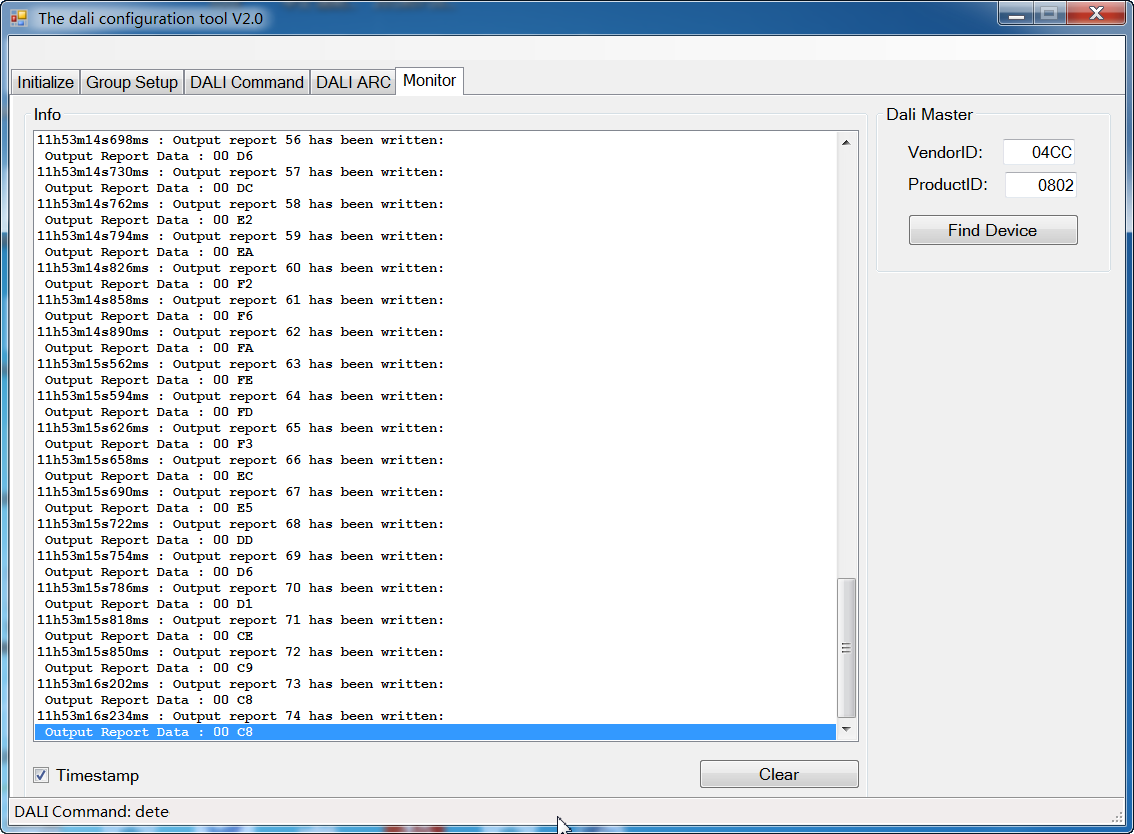Toggle the Timestamp checkbox
Screen dimensions: 1134x834
41,775
